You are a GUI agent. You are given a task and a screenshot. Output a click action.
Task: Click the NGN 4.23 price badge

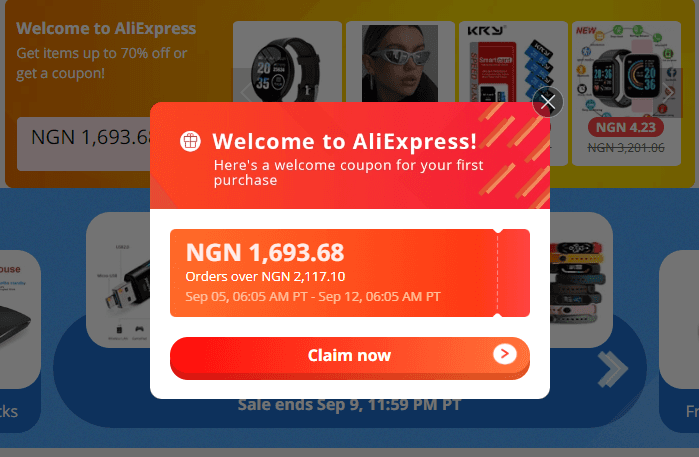(625, 128)
